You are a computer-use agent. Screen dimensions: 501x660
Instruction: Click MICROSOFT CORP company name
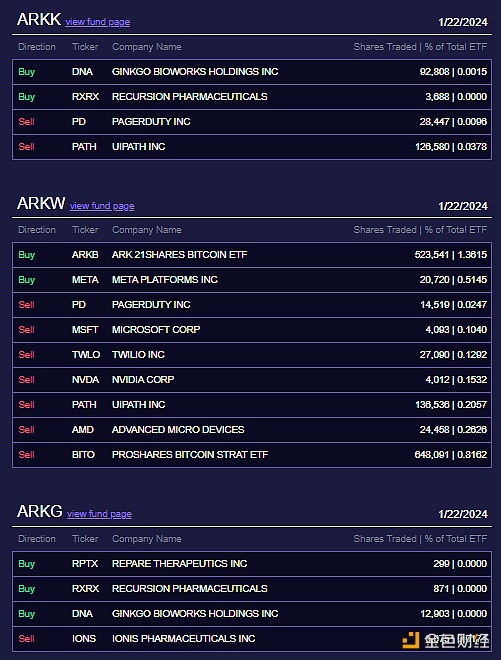coord(156,330)
